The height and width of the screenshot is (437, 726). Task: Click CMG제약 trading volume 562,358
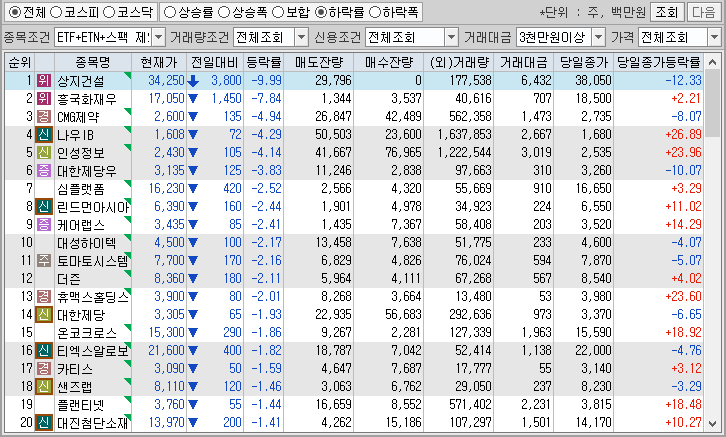tap(470, 117)
